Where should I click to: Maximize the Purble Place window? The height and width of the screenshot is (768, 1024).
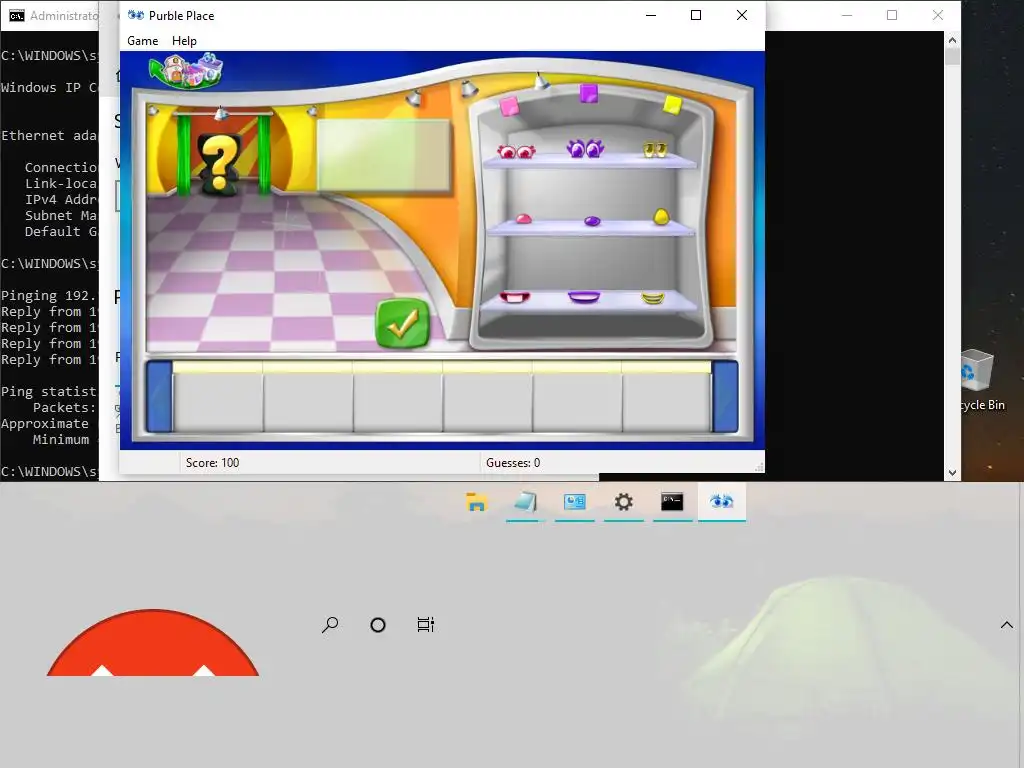(696, 15)
